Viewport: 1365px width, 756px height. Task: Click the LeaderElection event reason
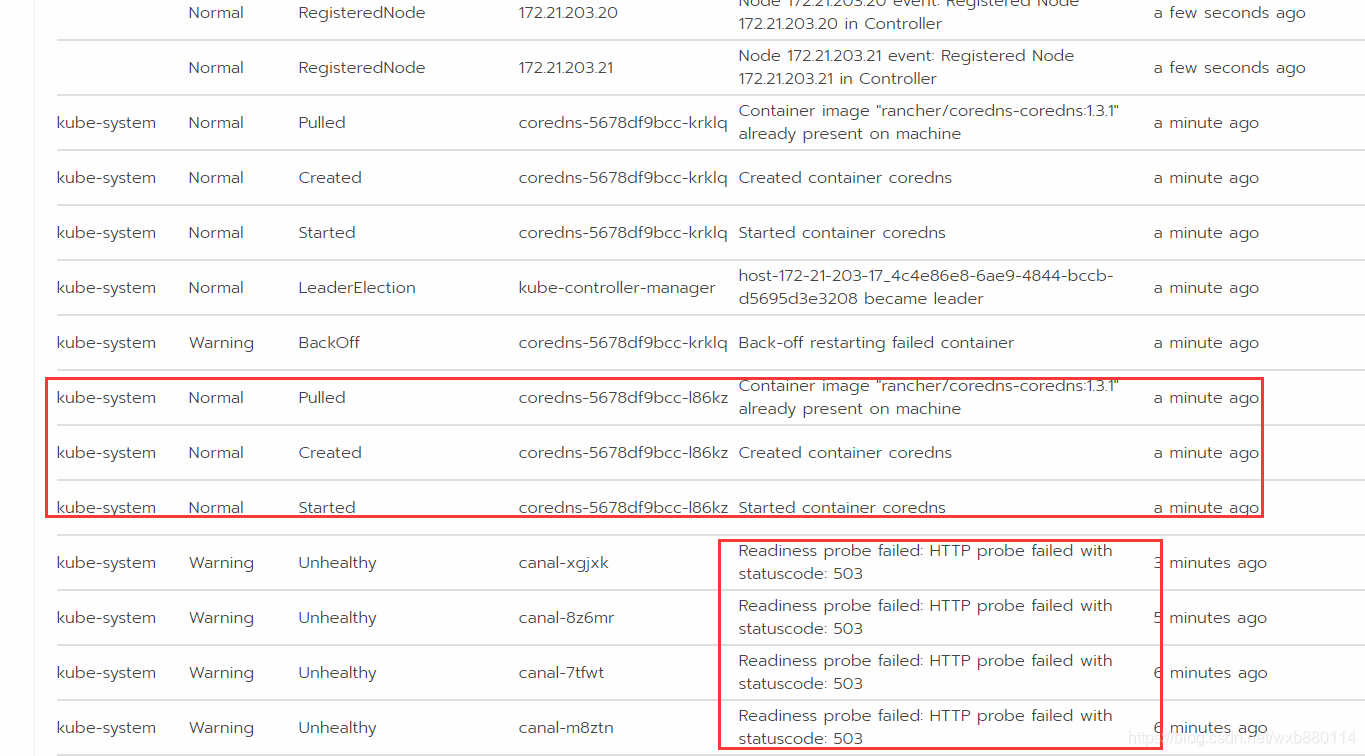tap(356, 287)
